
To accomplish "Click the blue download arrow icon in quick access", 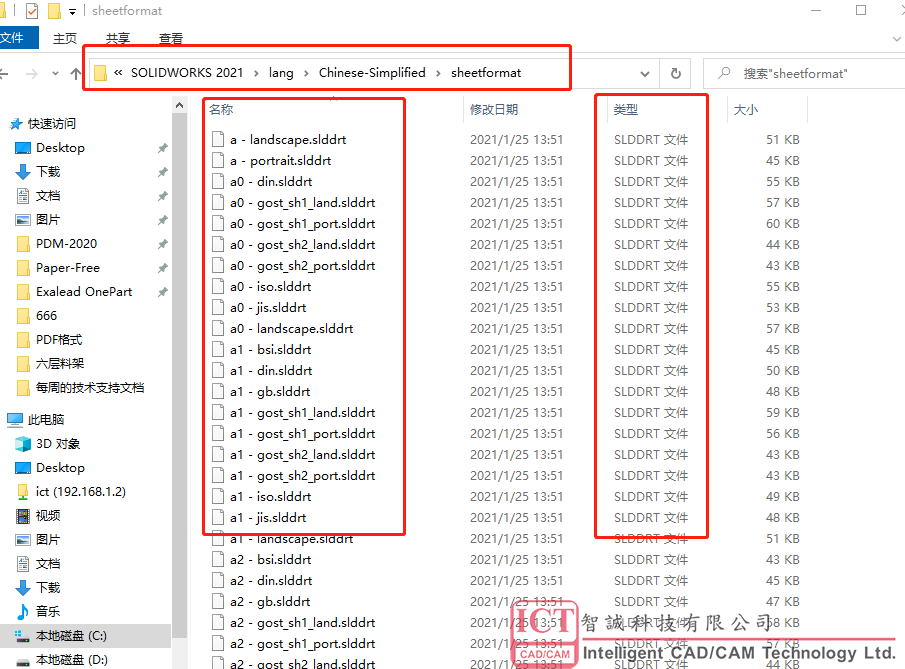I will click(23, 171).
